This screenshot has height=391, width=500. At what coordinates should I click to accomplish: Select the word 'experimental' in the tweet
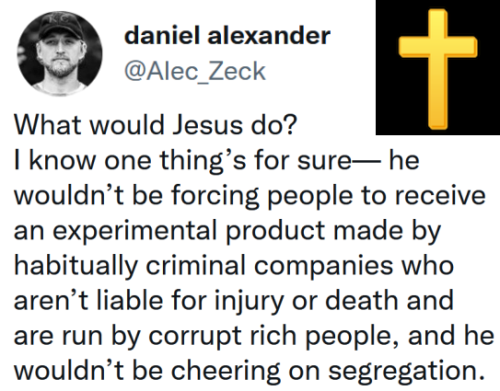pyautogui.click(x=135, y=231)
